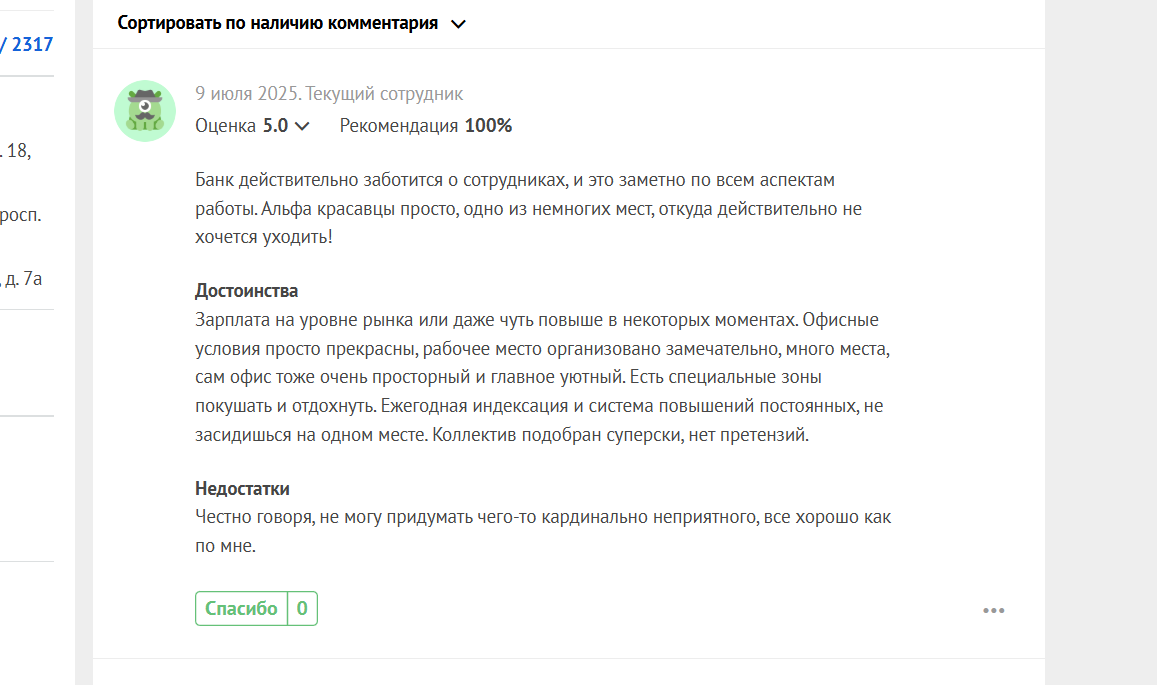The width and height of the screenshot is (1157, 685).
Task: Click the "Спасибо" button
Action: (x=241, y=608)
